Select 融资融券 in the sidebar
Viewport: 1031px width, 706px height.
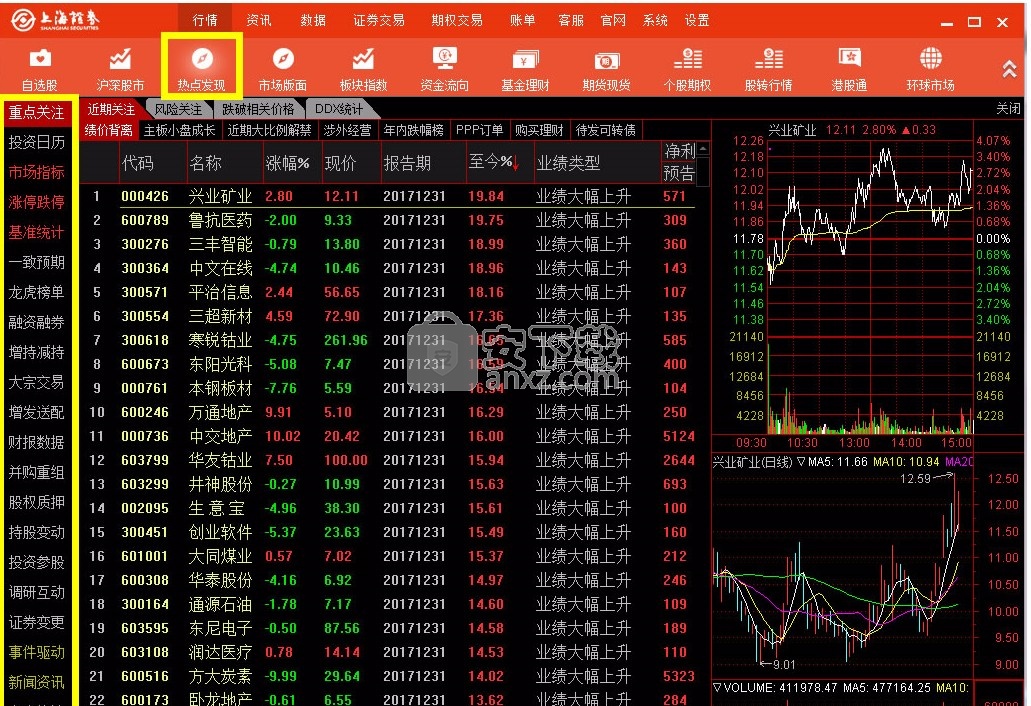click(37, 322)
